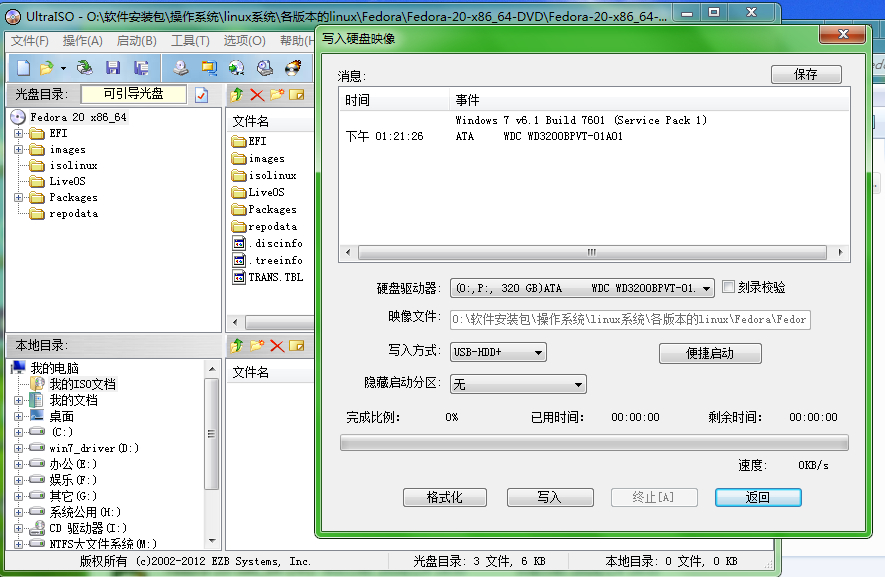Open the 隐藏启动分区 dropdown
The height and width of the screenshot is (577, 885).
[578, 384]
